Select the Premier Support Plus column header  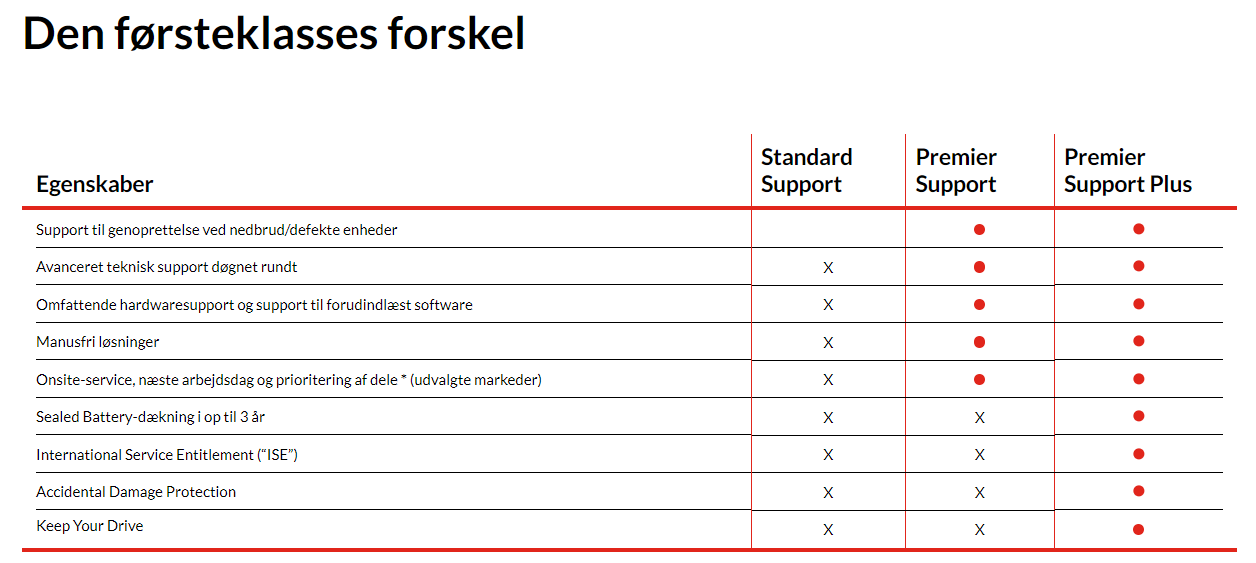click(x=1127, y=171)
